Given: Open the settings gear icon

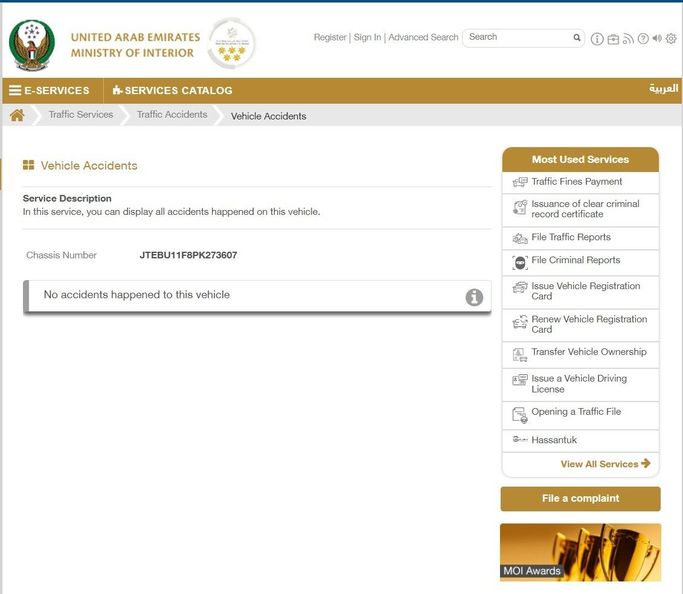Looking at the screenshot, I should [x=671, y=39].
